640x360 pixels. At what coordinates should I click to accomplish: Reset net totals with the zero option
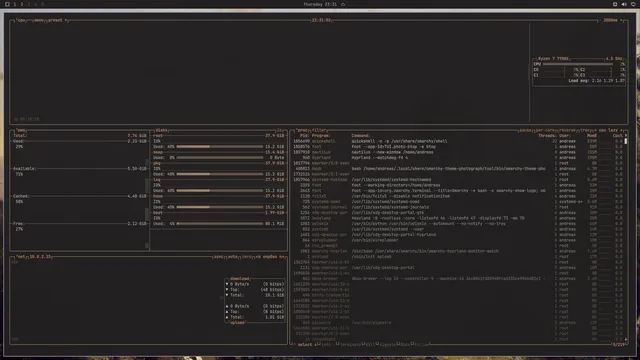click(x=247, y=257)
